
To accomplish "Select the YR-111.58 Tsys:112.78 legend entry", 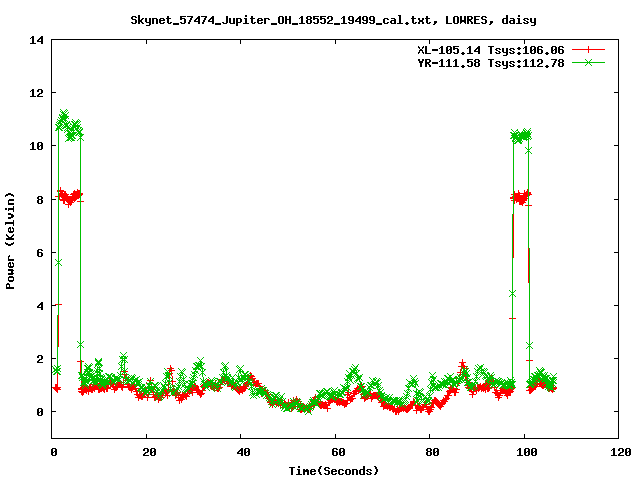I will tap(491, 63).
